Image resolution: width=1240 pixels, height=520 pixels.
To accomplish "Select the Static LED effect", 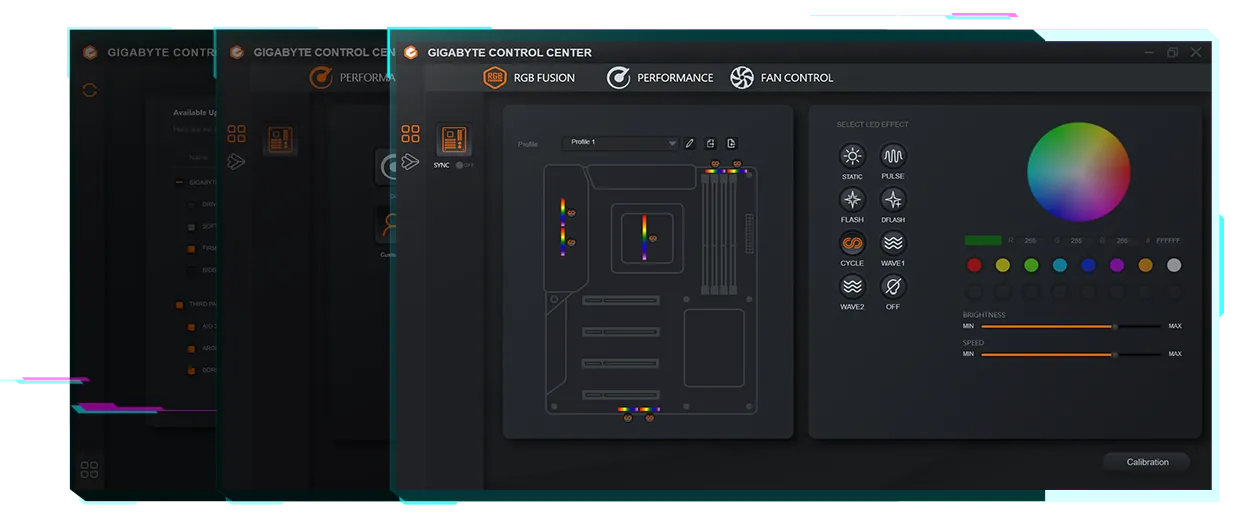I will [x=852, y=156].
